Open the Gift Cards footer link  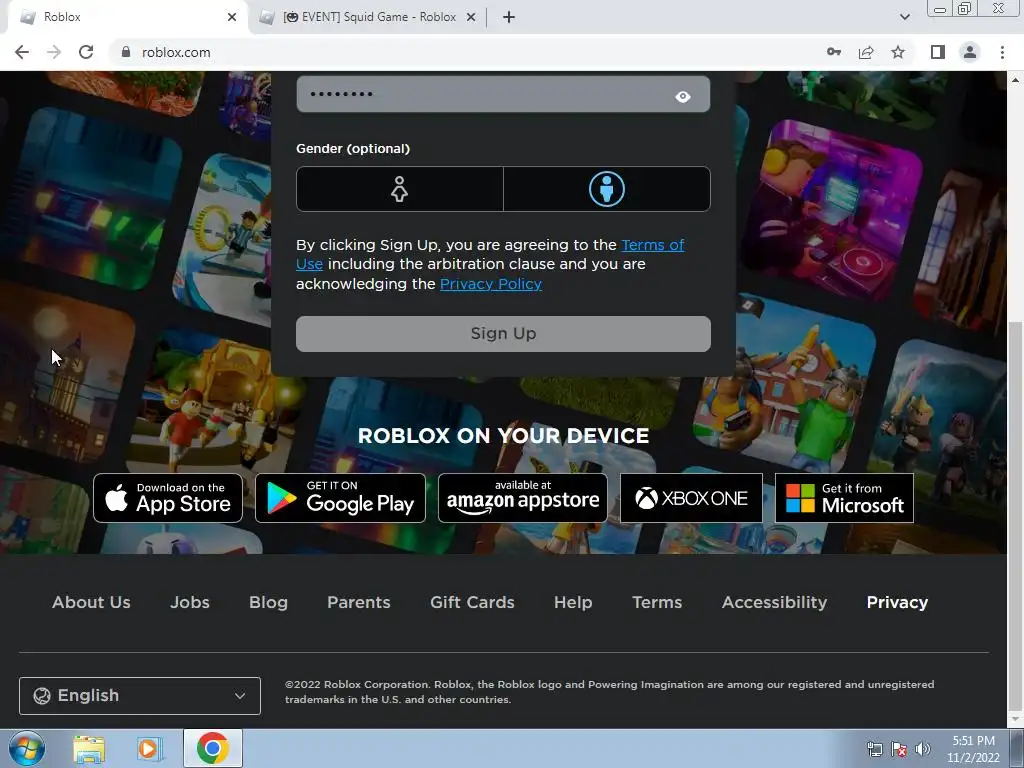point(472,602)
